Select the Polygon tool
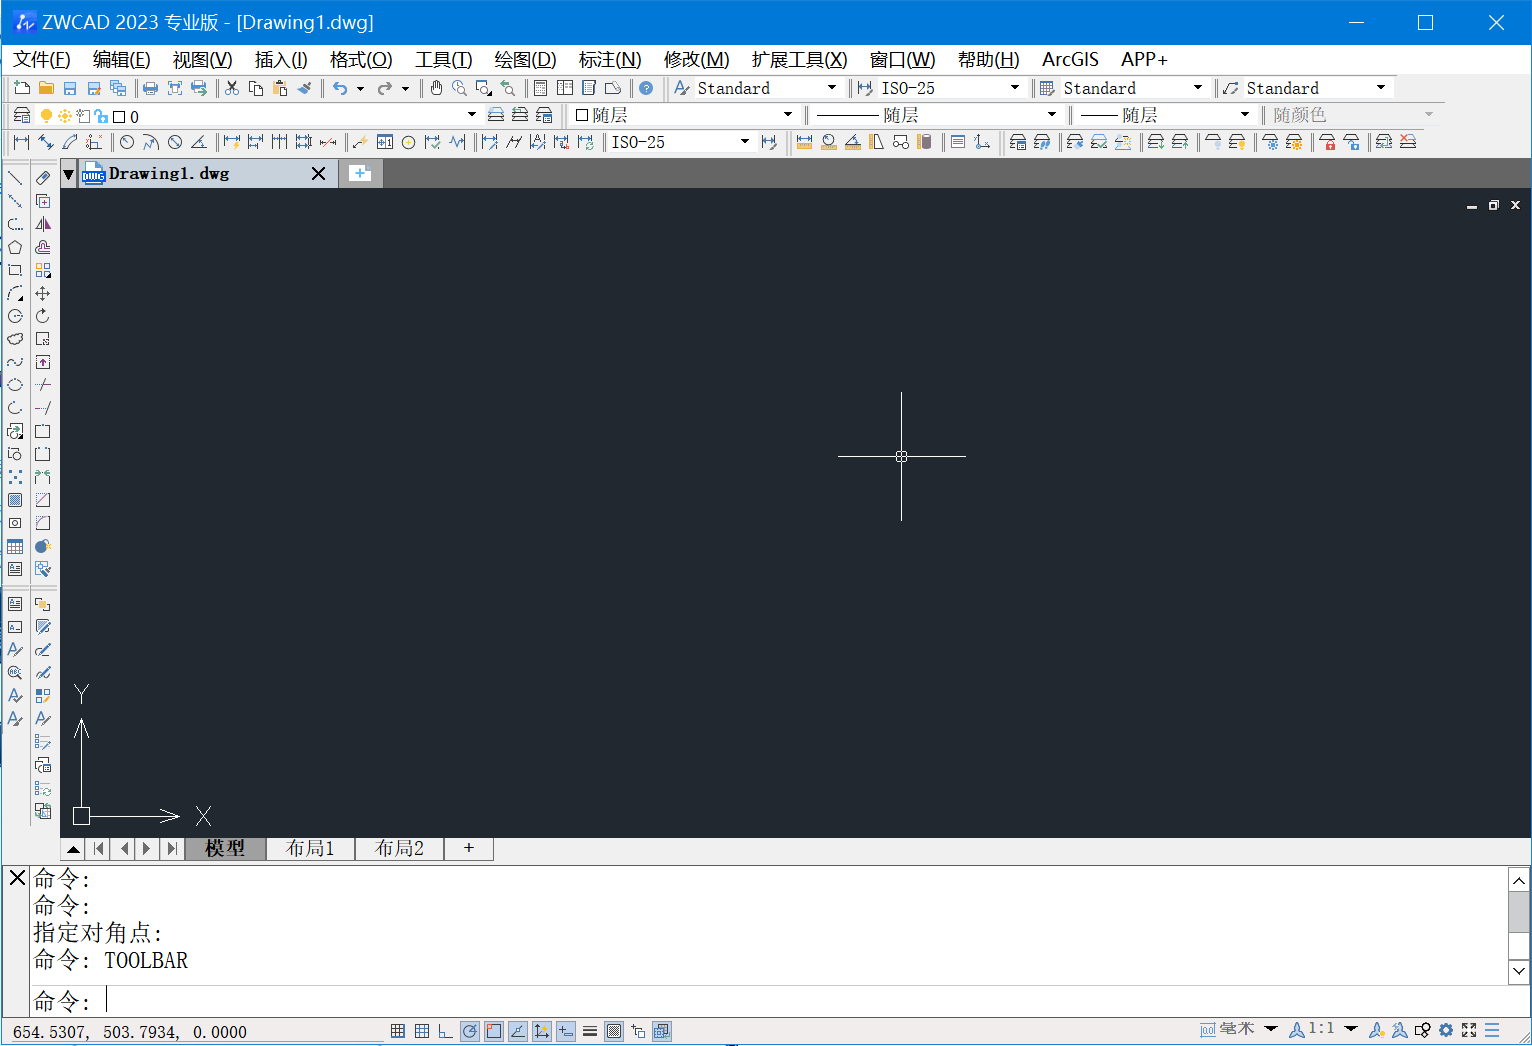The image size is (1532, 1046). (x=15, y=247)
